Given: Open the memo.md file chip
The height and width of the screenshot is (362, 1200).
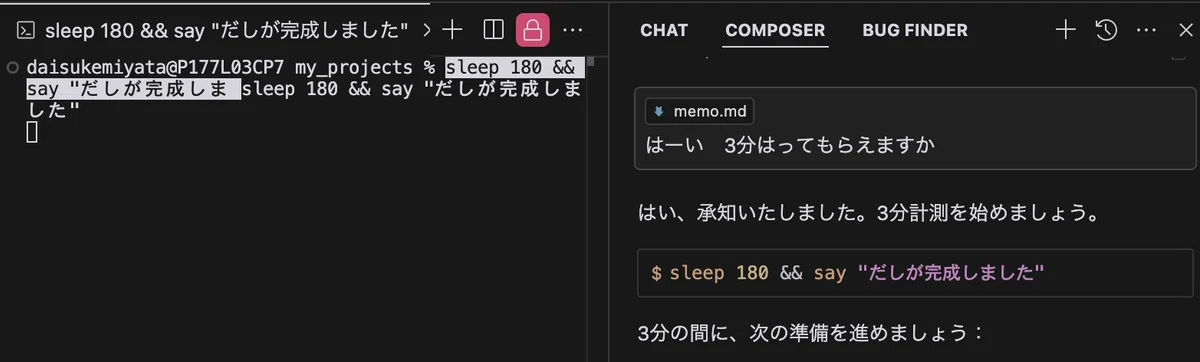Looking at the screenshot, I should point(698,112).
